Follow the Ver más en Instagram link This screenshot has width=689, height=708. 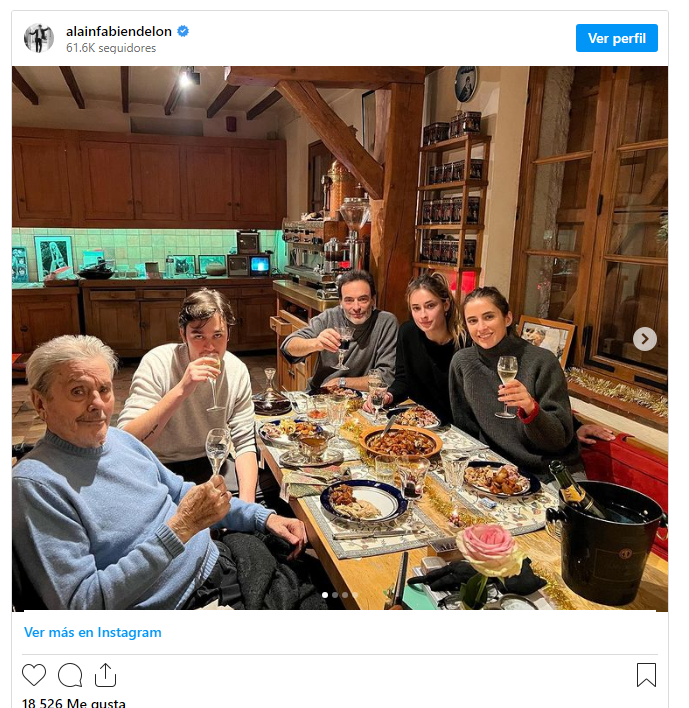pos(93,632)
